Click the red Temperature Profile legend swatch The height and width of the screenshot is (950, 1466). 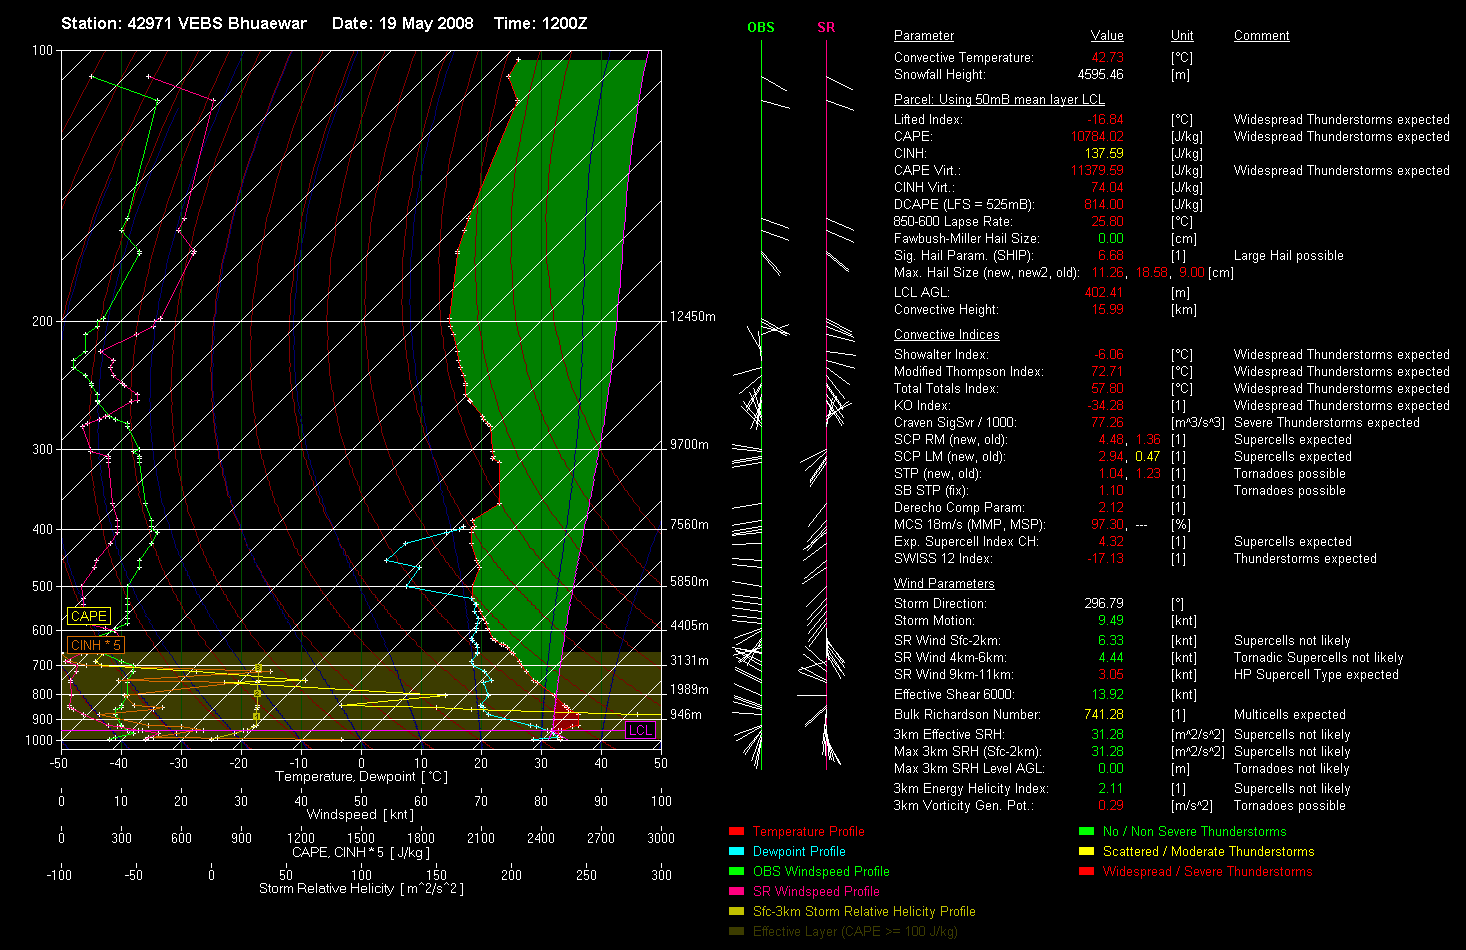pyautogui.click(x=736, y=831)
